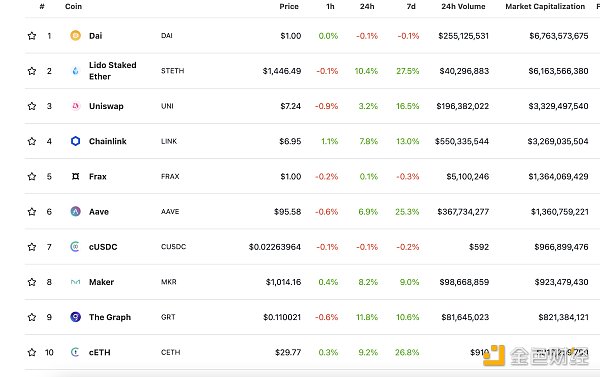Image resolution: width=600 pixels, height=377 pixels.
Task: Click Chainlink's $550,335,544 volume value
Action: point(462,142)
